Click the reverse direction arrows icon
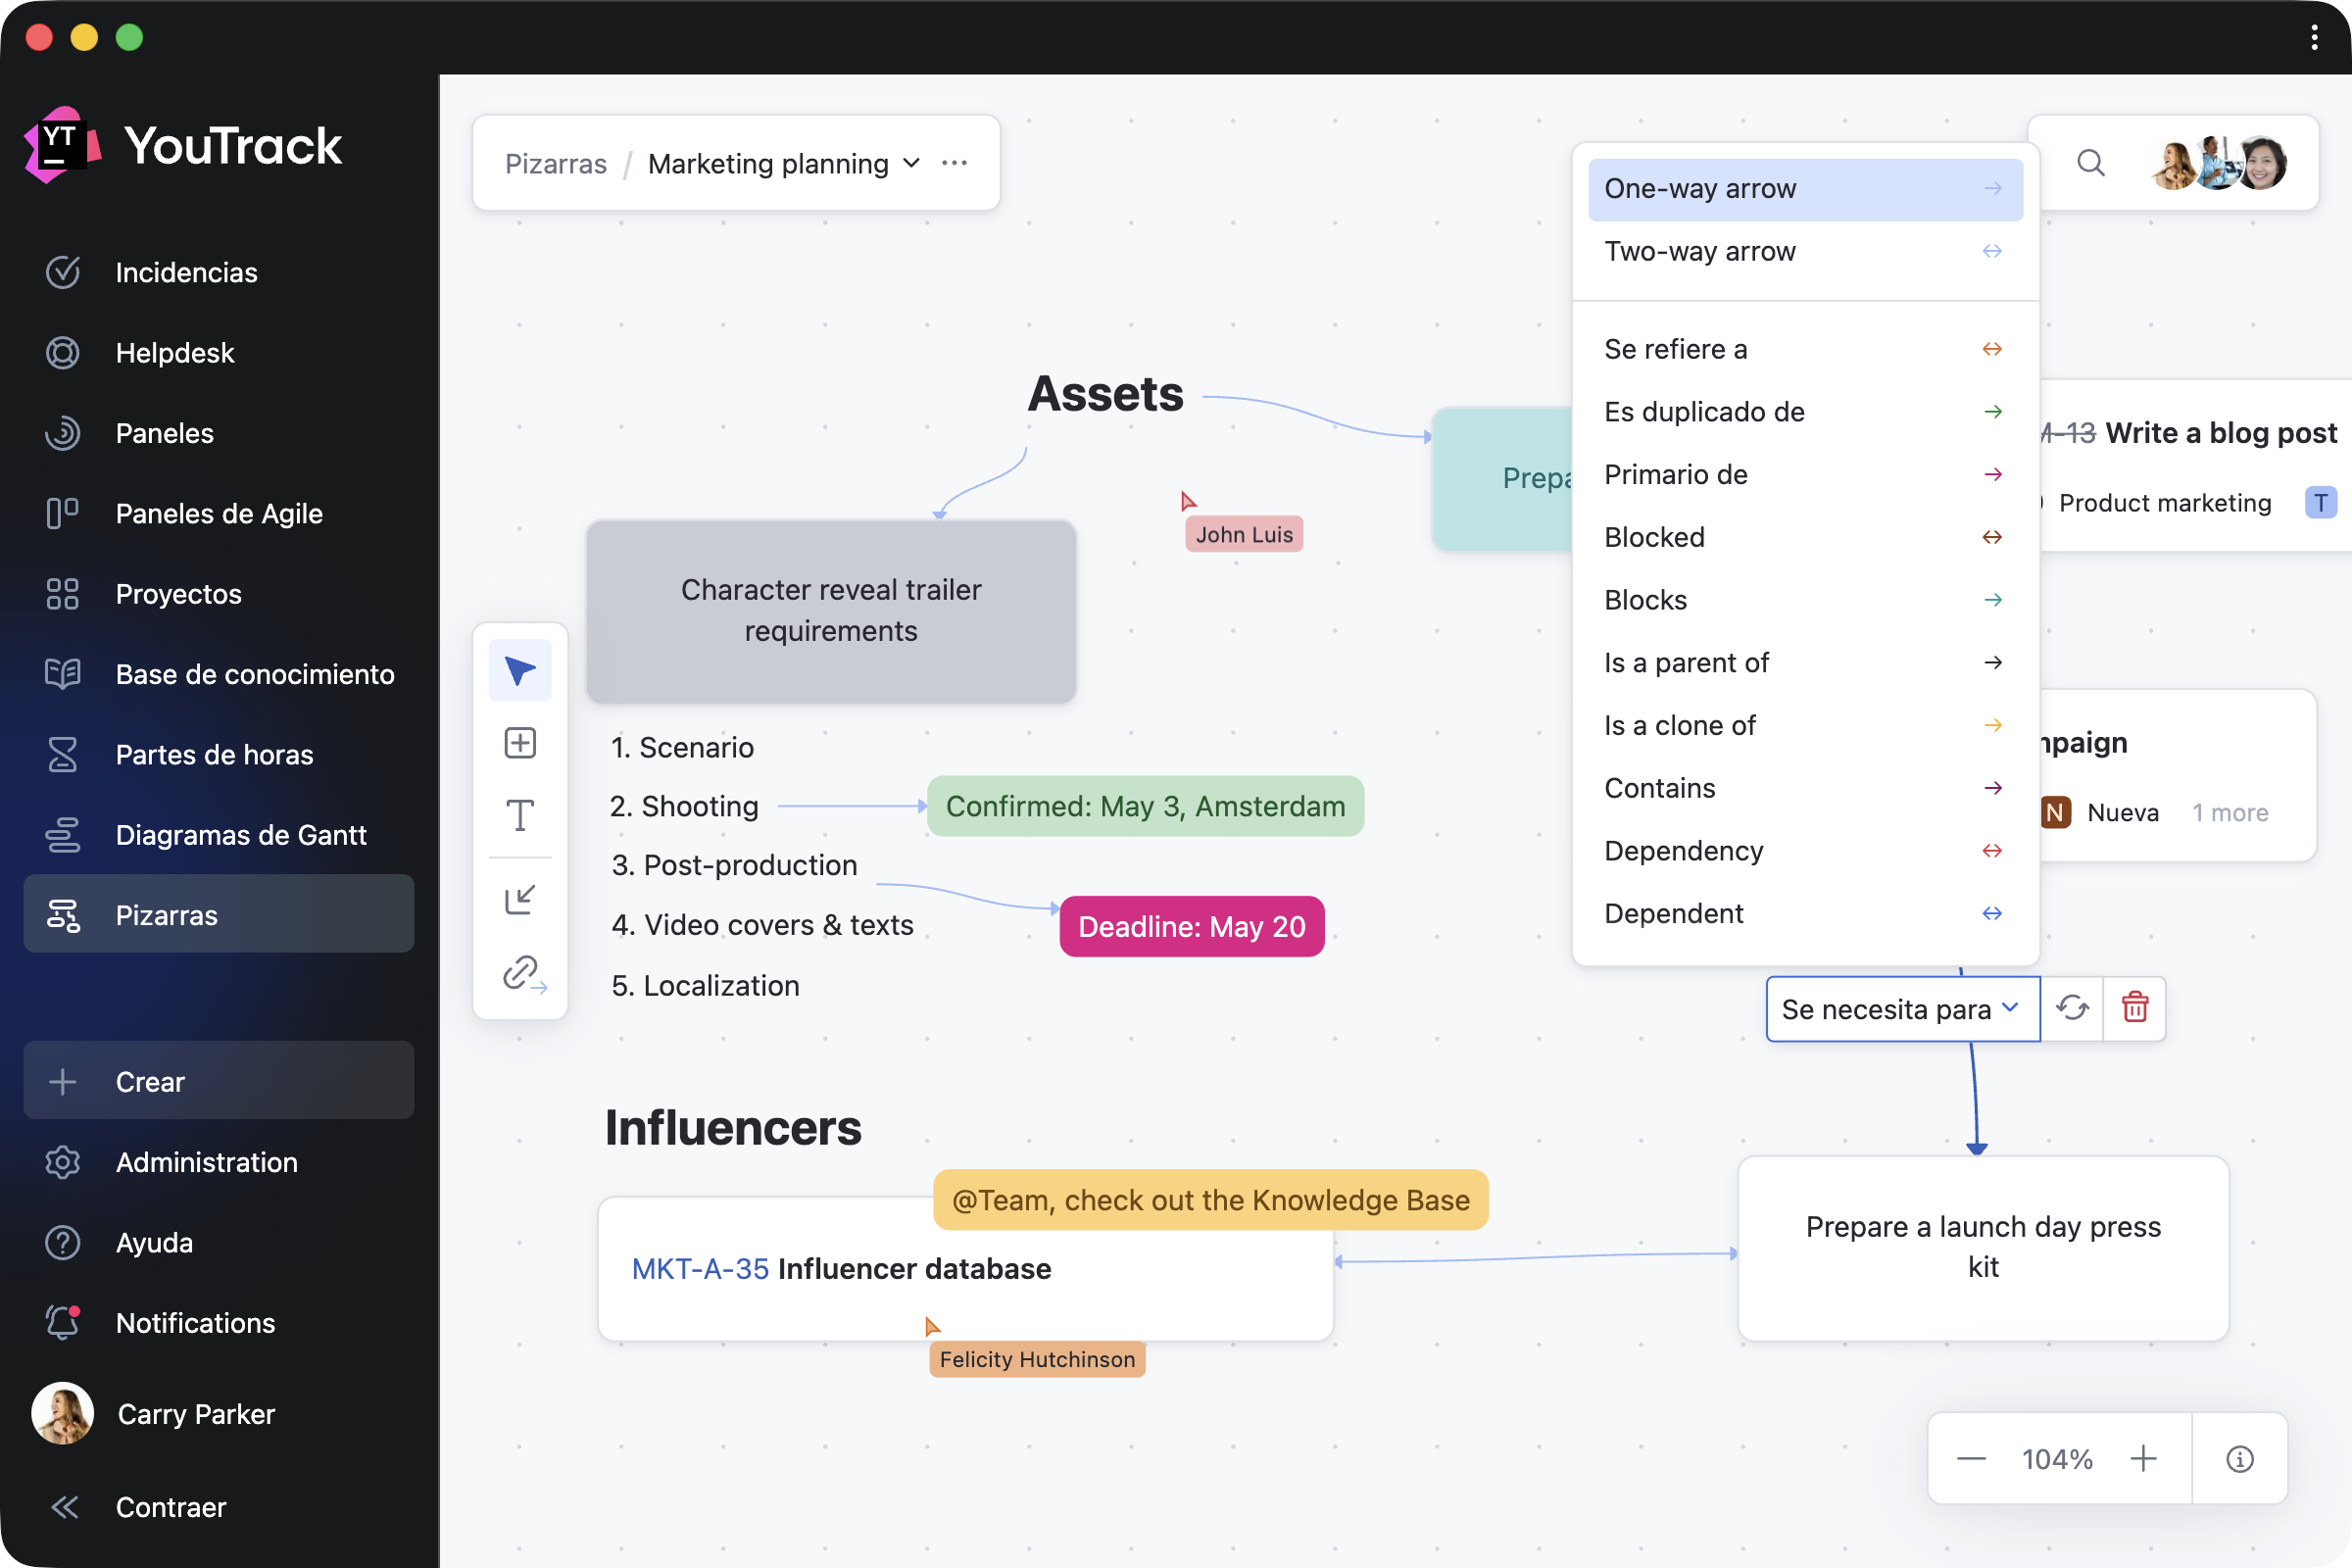The width and height of the screenshot is (2352, 1568). pos(2071,1008)
